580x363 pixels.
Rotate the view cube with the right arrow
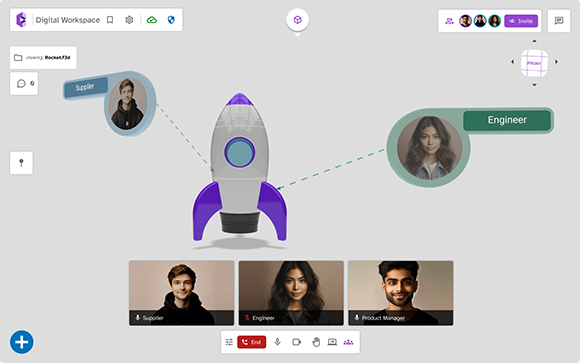pos(556,62)
